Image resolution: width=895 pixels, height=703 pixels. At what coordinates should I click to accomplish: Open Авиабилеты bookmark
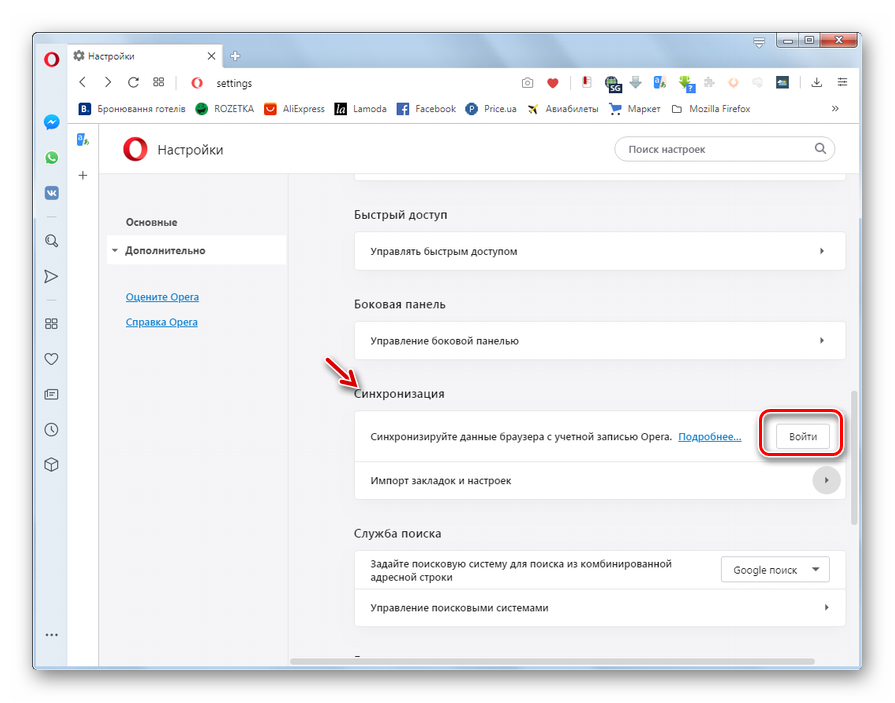click(562, 108)
